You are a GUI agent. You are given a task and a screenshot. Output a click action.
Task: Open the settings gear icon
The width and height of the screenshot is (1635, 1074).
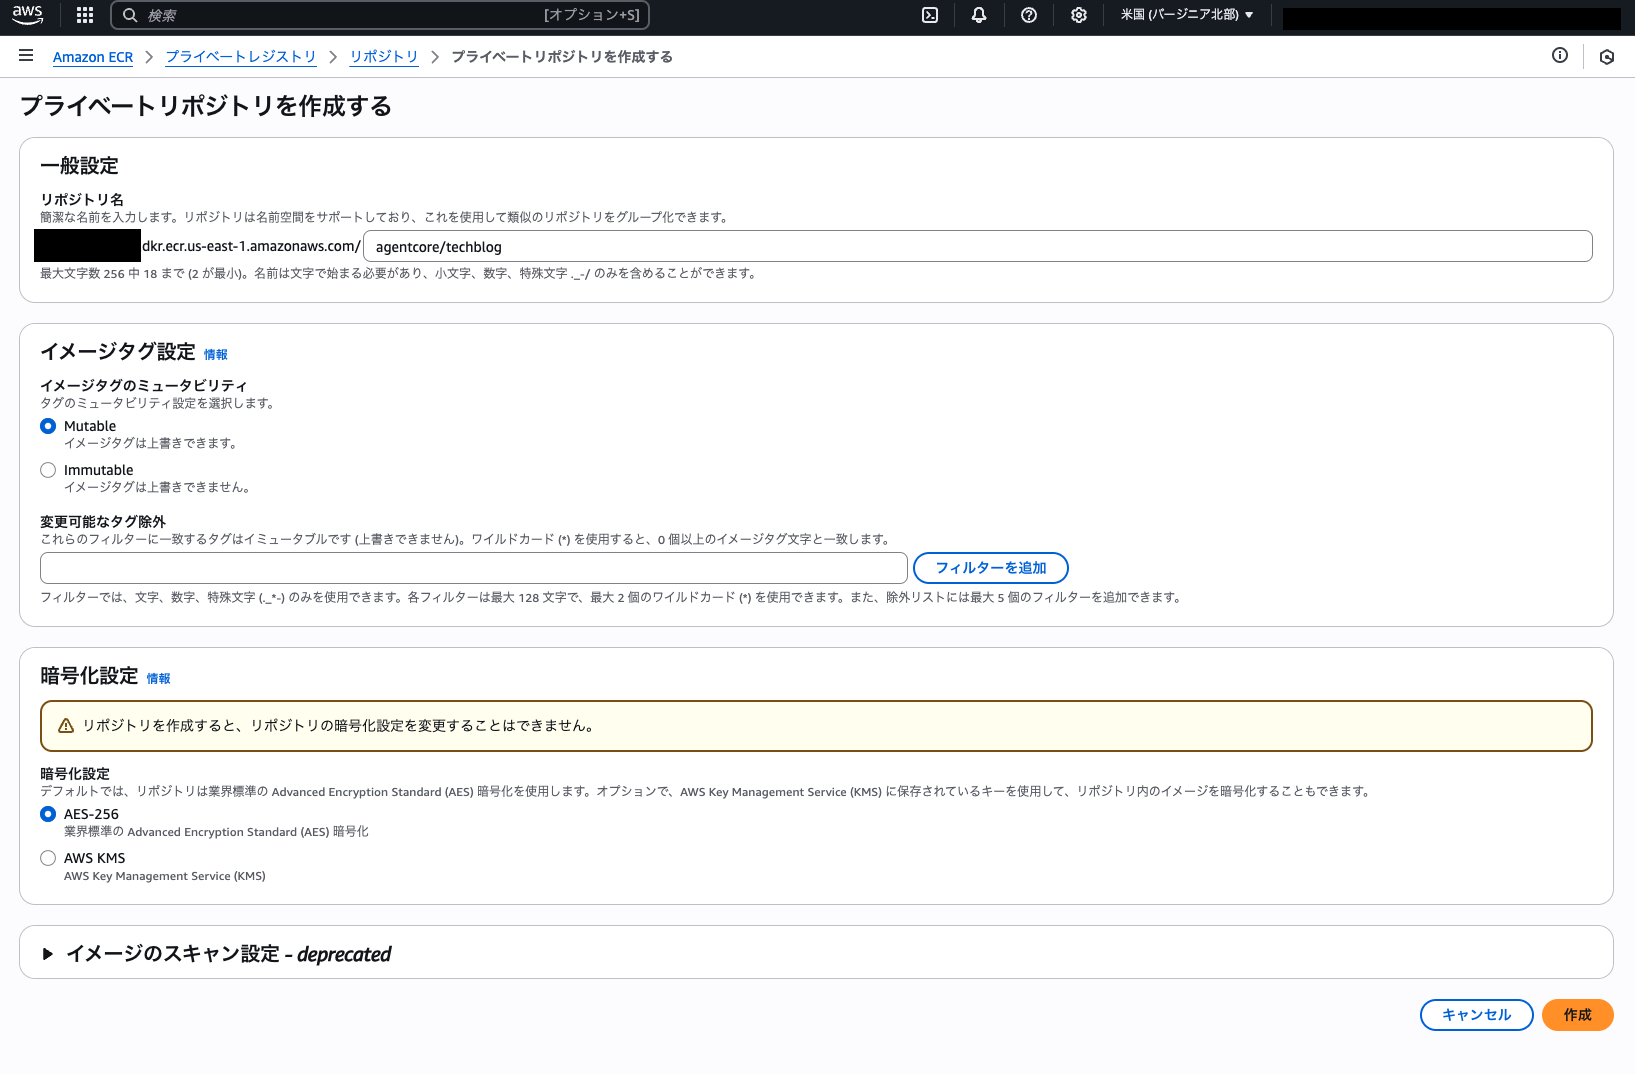click(1079, 15)
